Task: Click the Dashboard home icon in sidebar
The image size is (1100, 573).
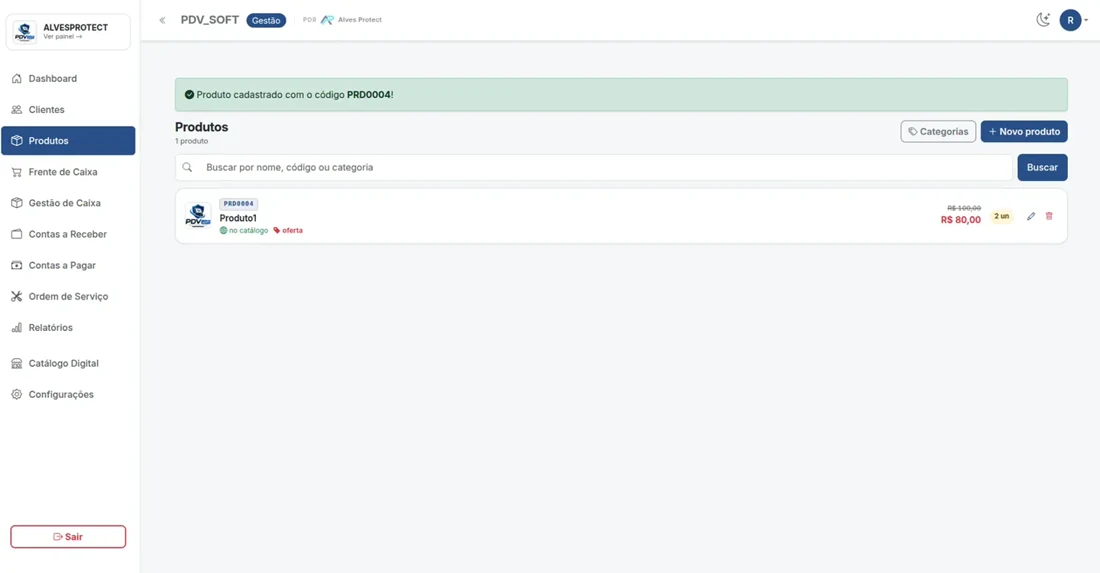Action: click(17, 79)
